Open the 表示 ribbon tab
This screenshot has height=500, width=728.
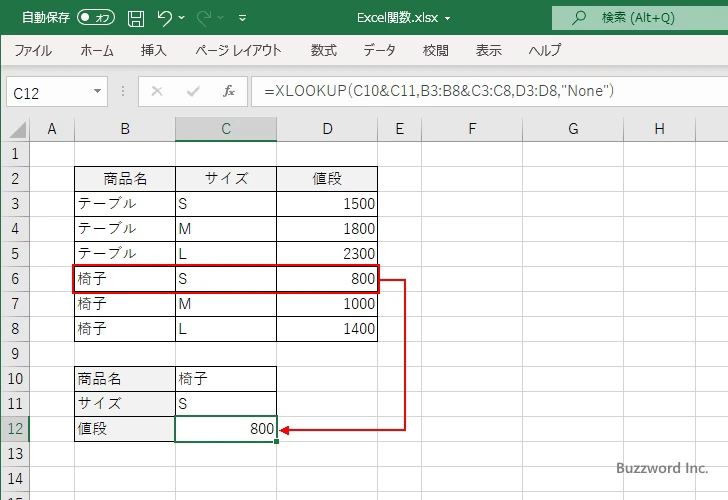[x=488, y=50]
